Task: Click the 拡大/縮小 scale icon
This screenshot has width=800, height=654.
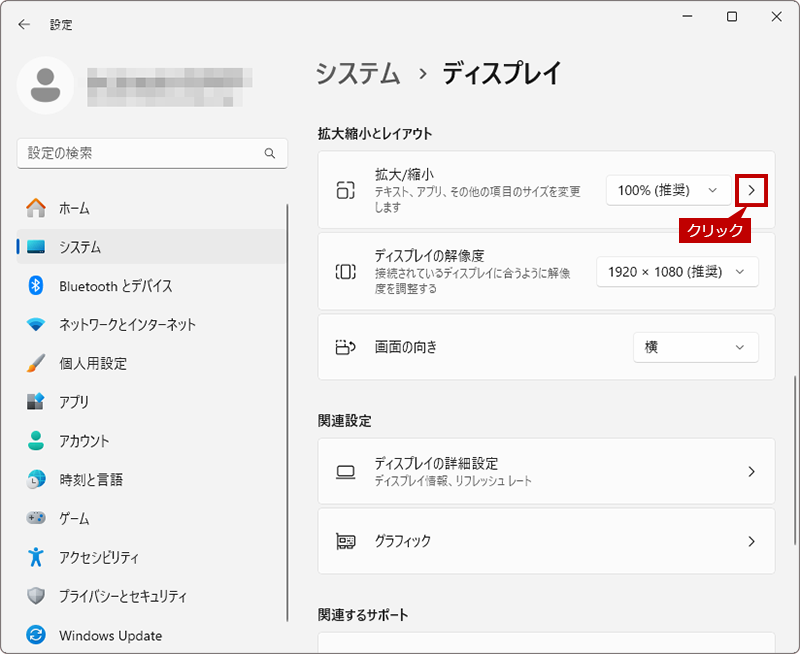Action: [345, 190]
